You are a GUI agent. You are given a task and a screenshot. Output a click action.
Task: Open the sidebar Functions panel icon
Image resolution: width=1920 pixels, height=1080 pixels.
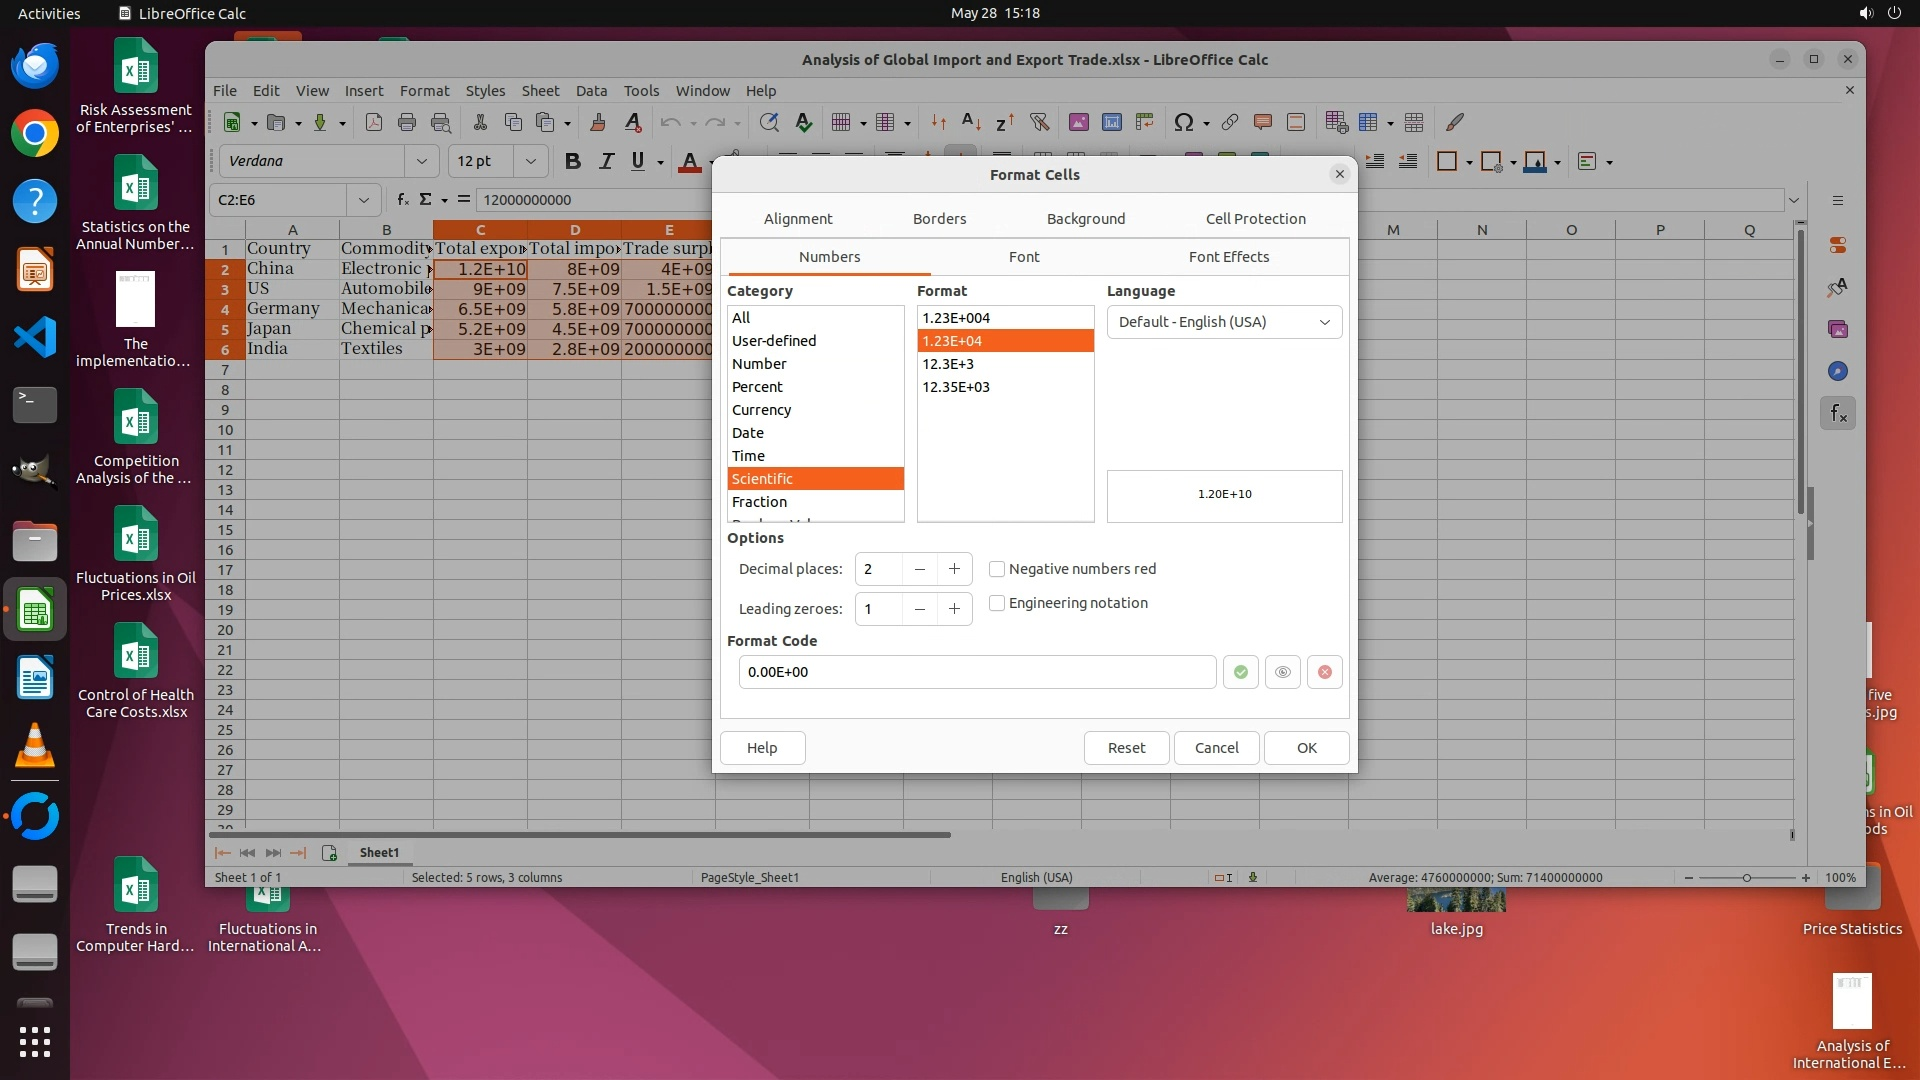pos(1837,413)
